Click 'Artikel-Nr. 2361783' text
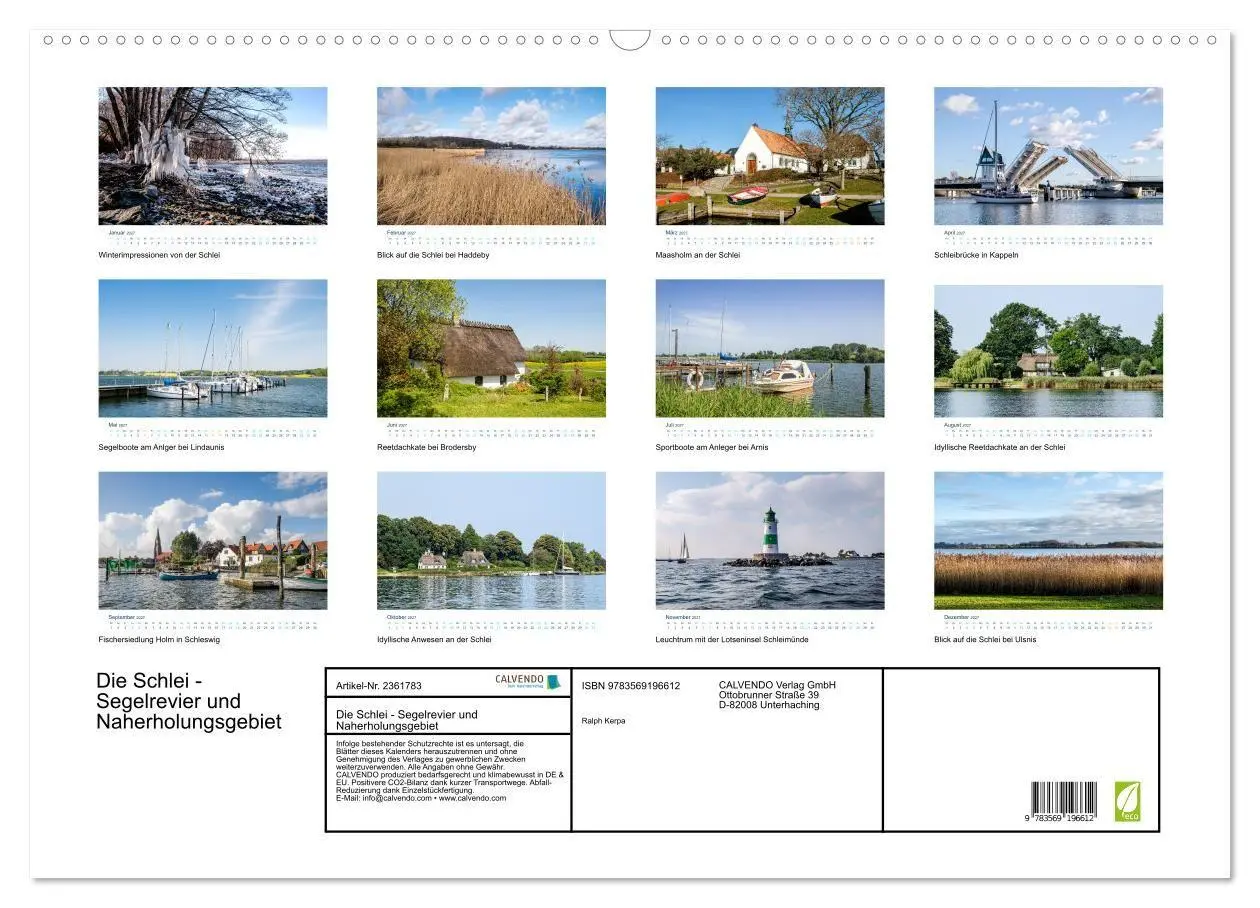The image size is (1260, 908). click(x=379, y=686)
